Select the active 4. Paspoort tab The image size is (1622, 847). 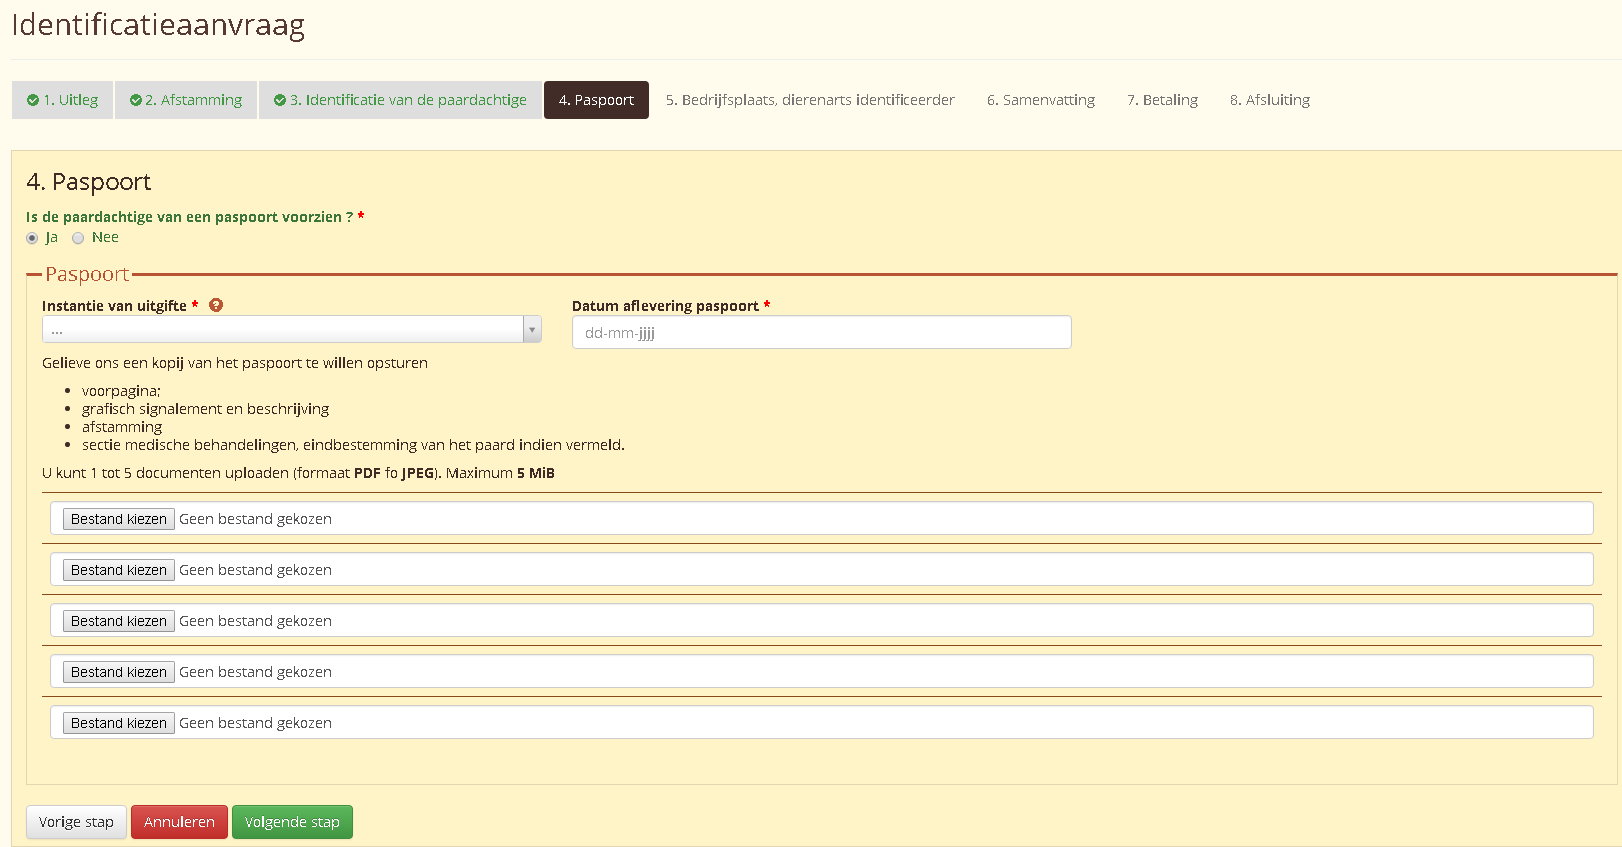coord(596,100)
